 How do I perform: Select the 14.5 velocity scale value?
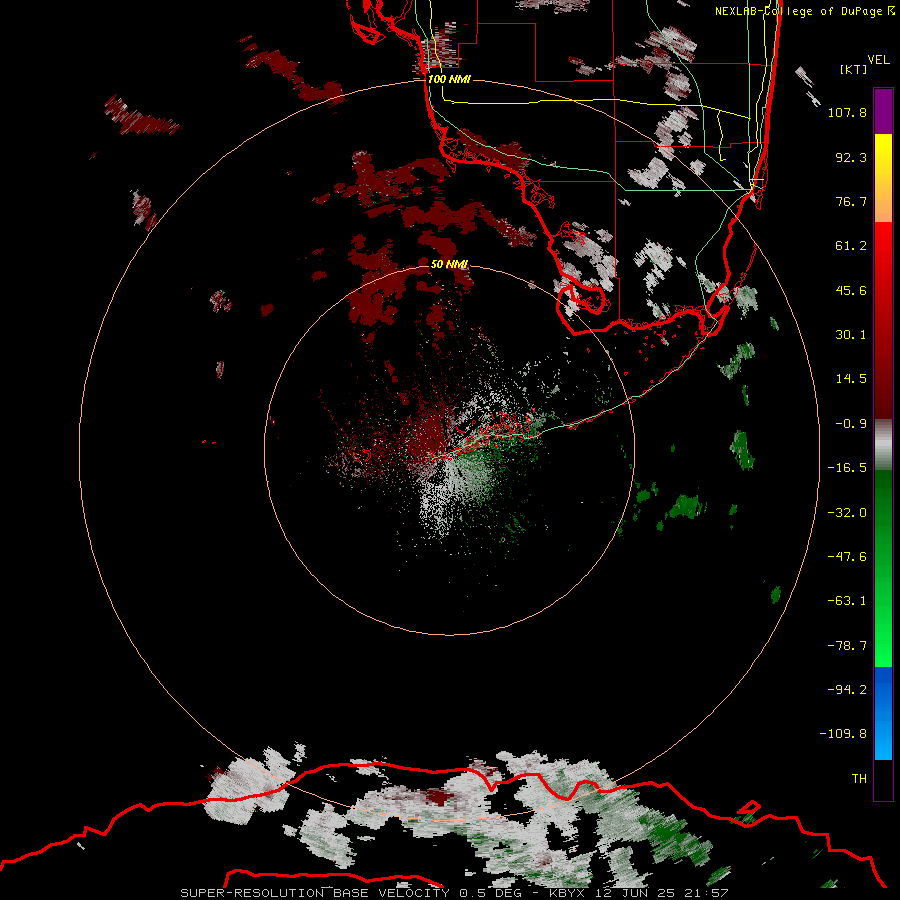point(851,379)
